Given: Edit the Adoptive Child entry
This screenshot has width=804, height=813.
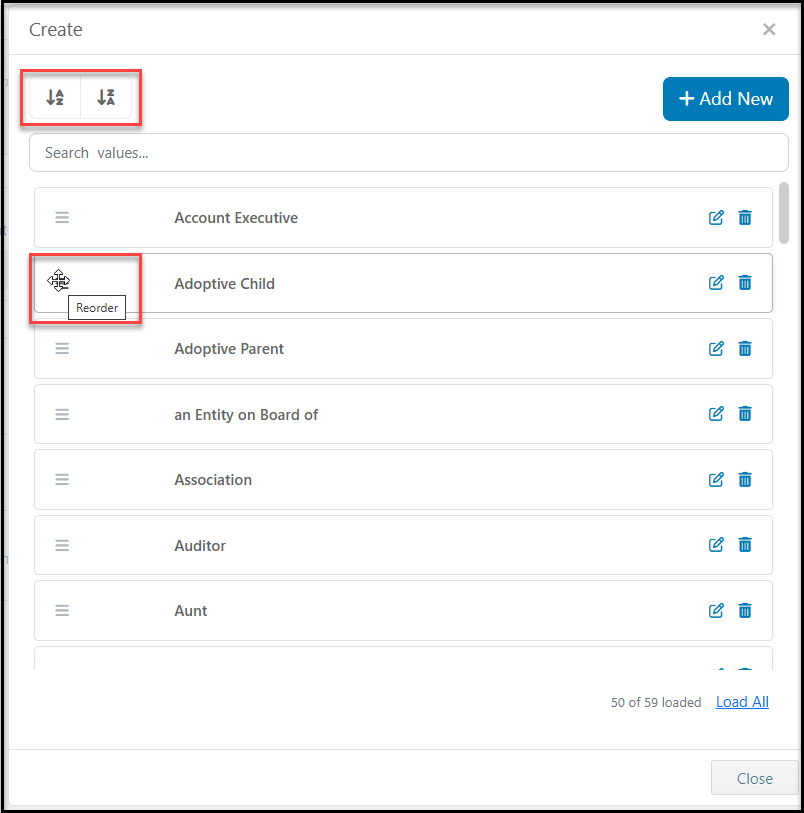Looking at the screenshot, I should (716, 283).
